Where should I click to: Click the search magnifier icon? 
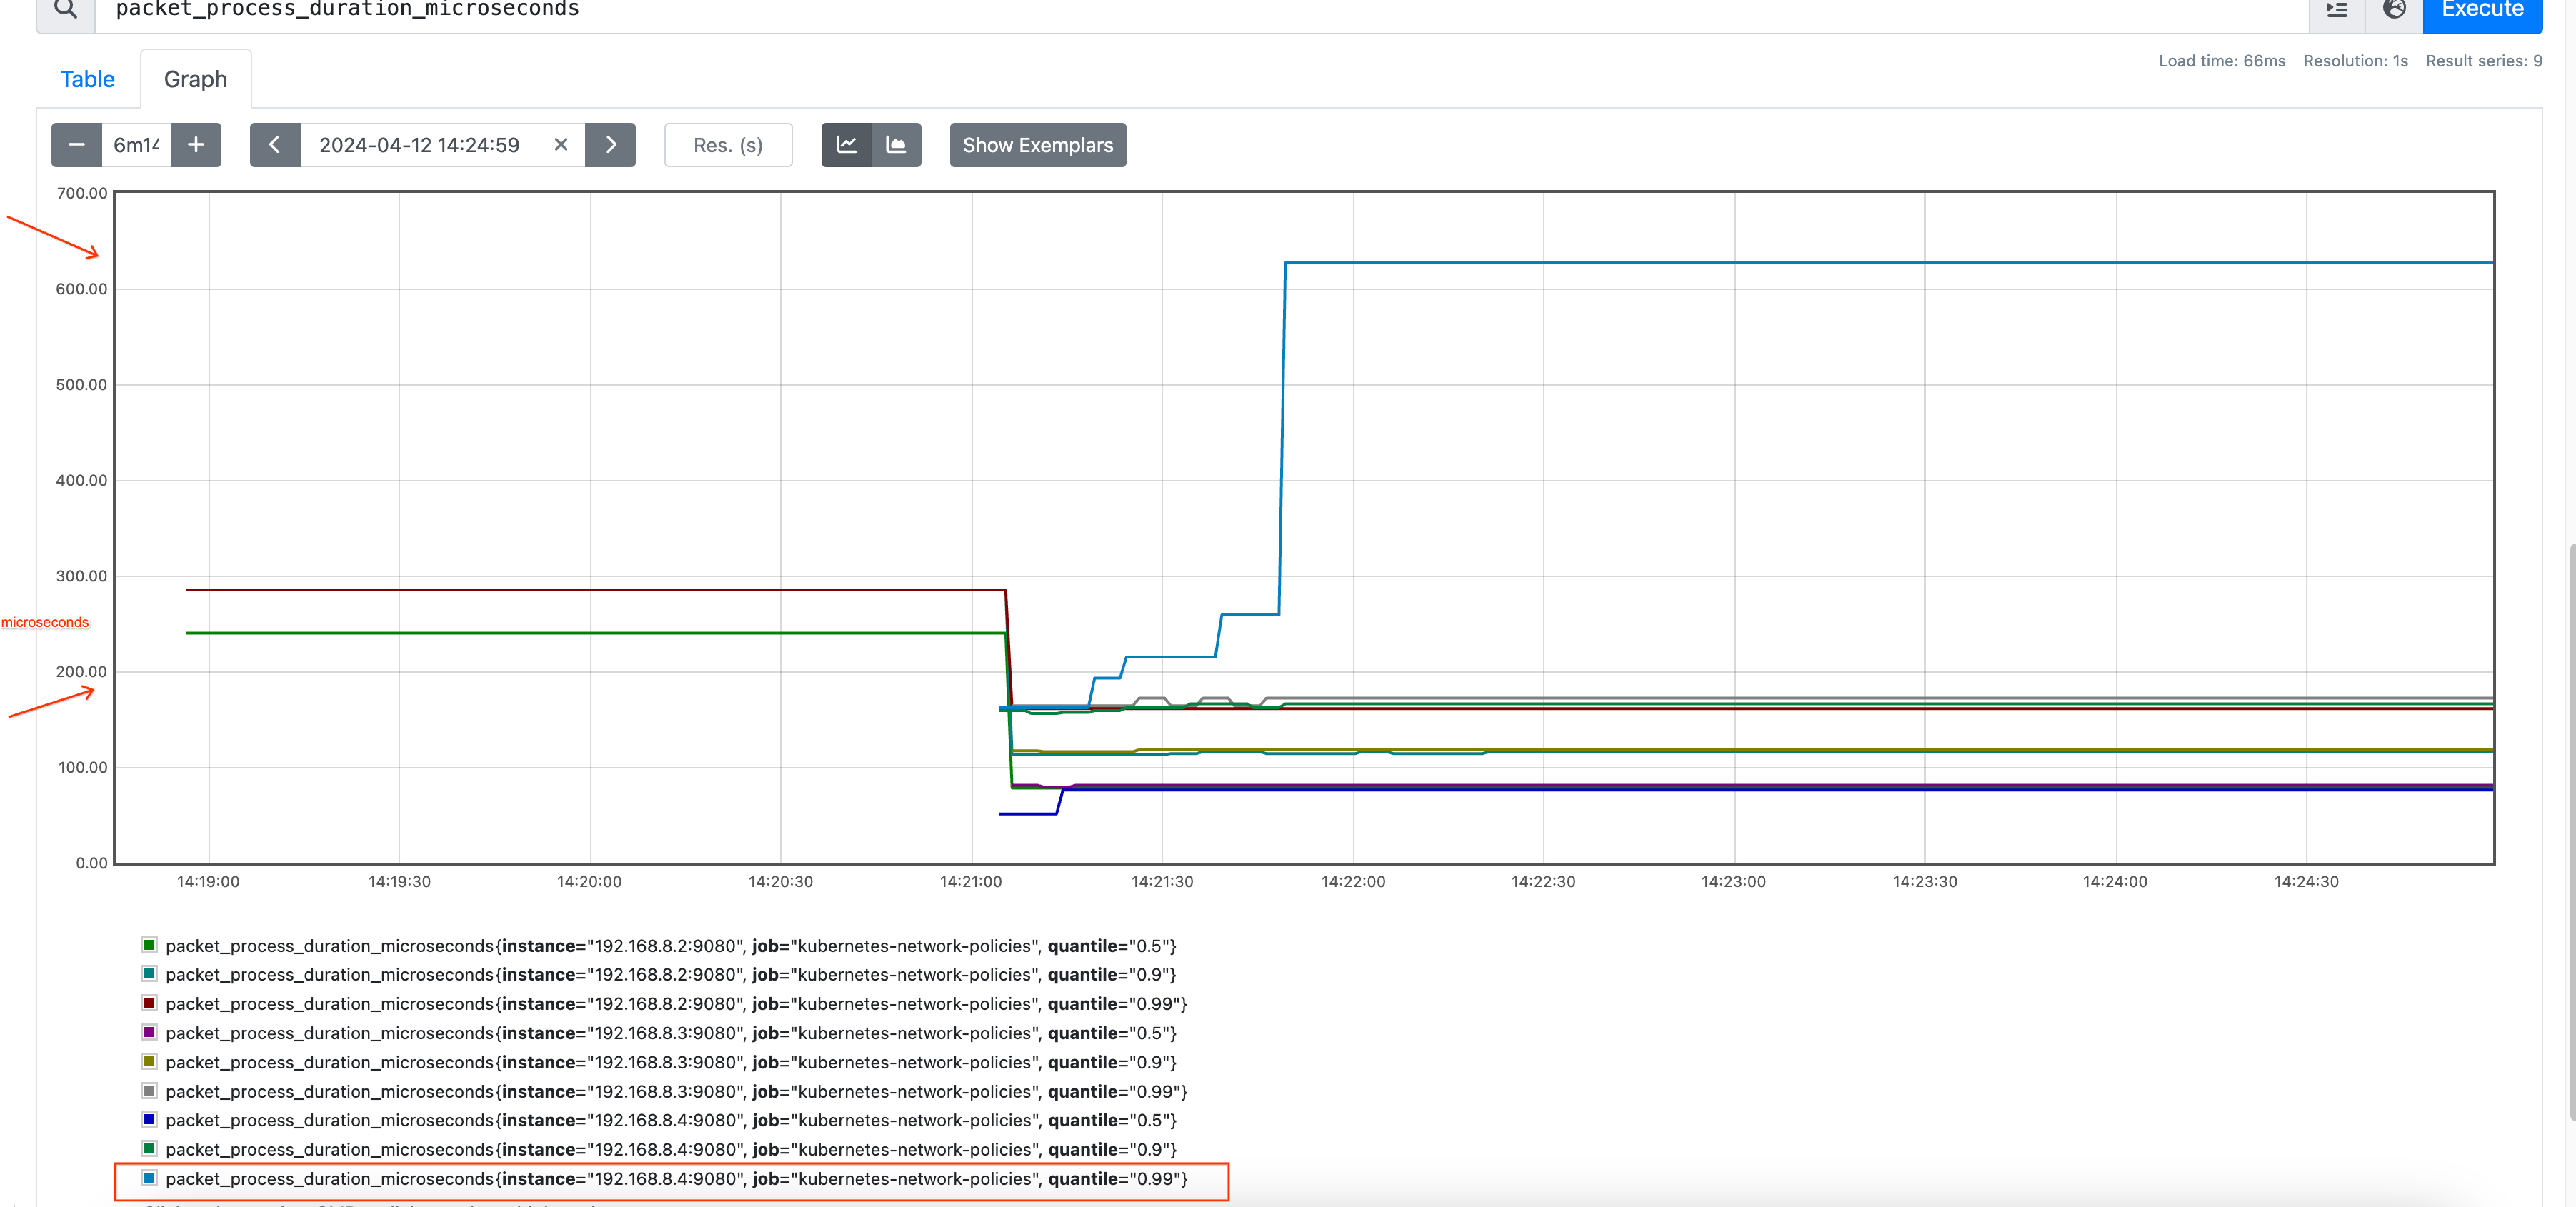[66, 10]
